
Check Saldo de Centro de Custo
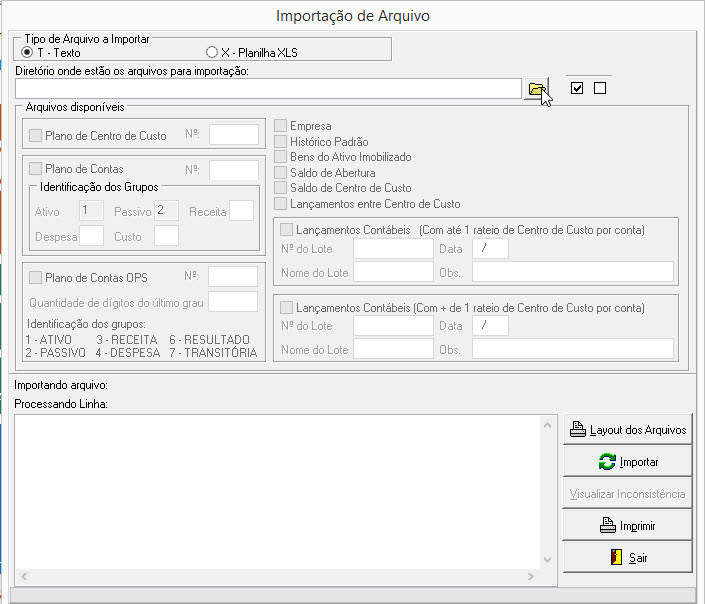[x=281, y=188]
